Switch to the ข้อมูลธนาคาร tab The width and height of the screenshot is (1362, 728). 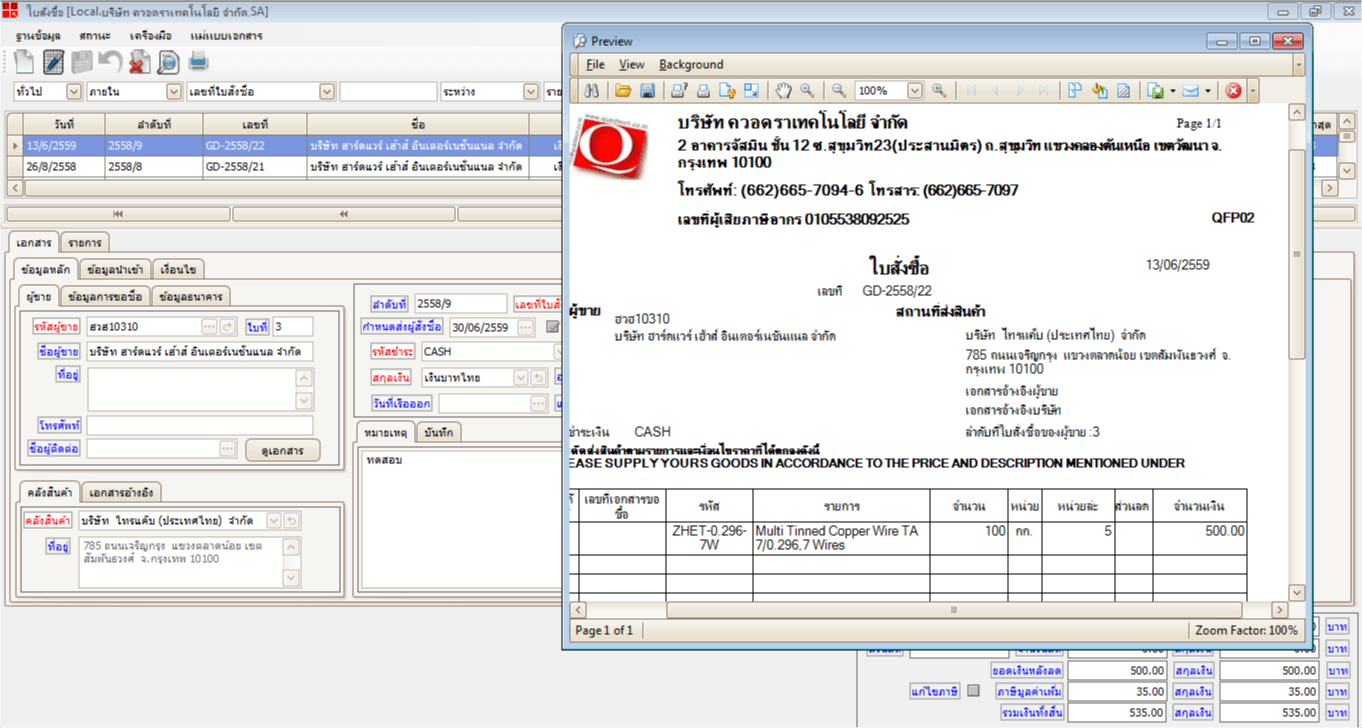tap(192, 296)
